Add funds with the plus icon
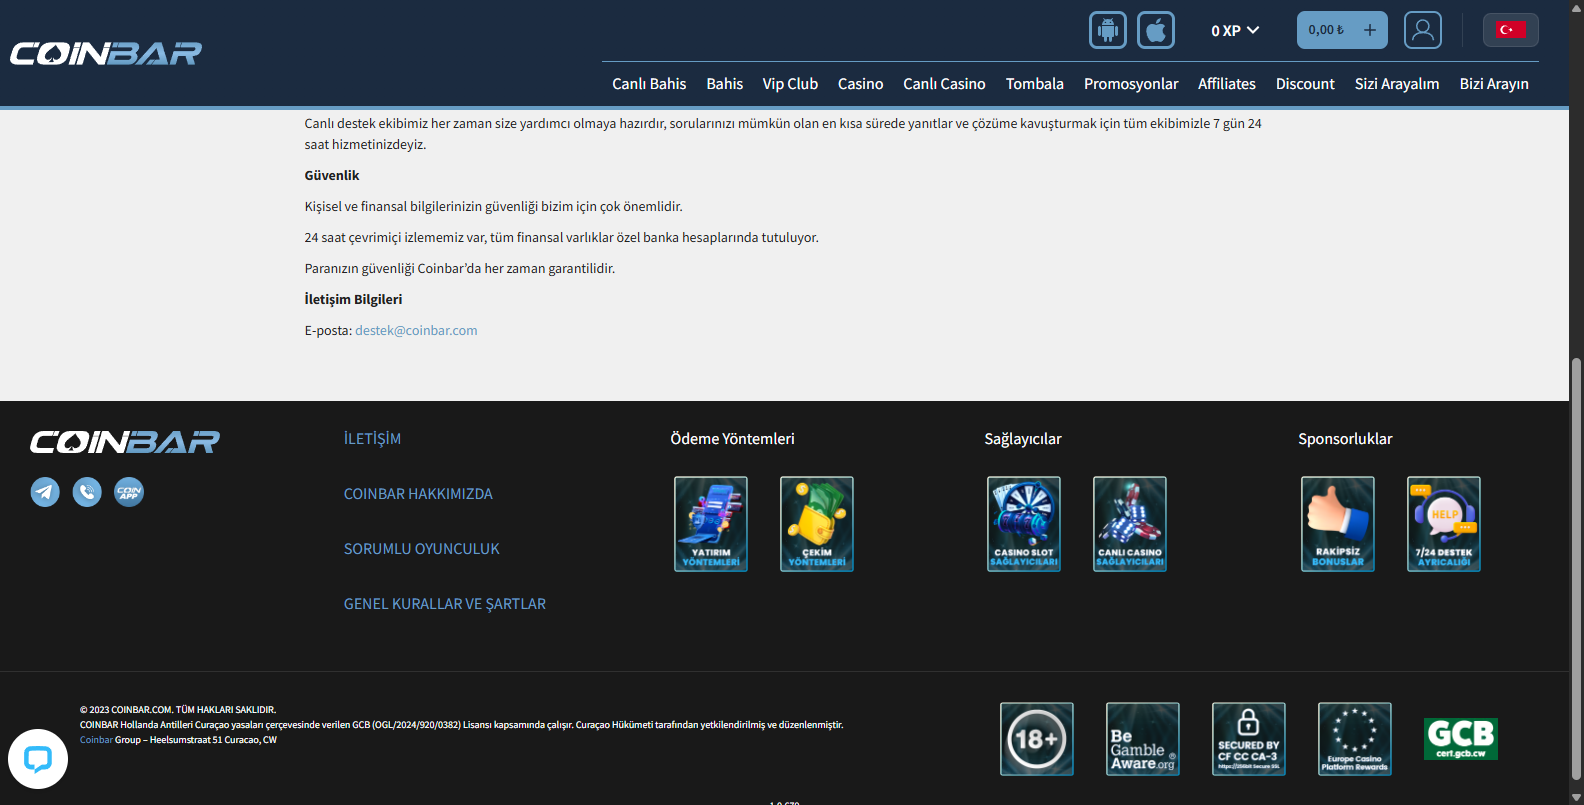1584x805 pixels. click(x=1370, y=30)
